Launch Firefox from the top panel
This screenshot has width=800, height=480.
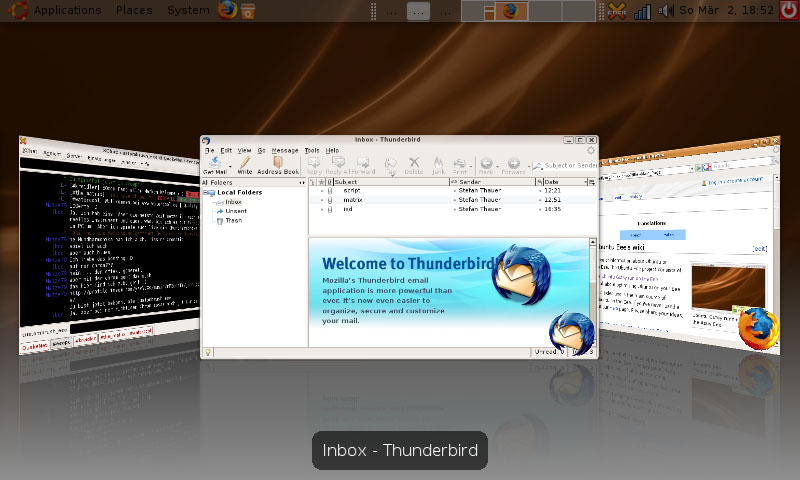(227, 10)
